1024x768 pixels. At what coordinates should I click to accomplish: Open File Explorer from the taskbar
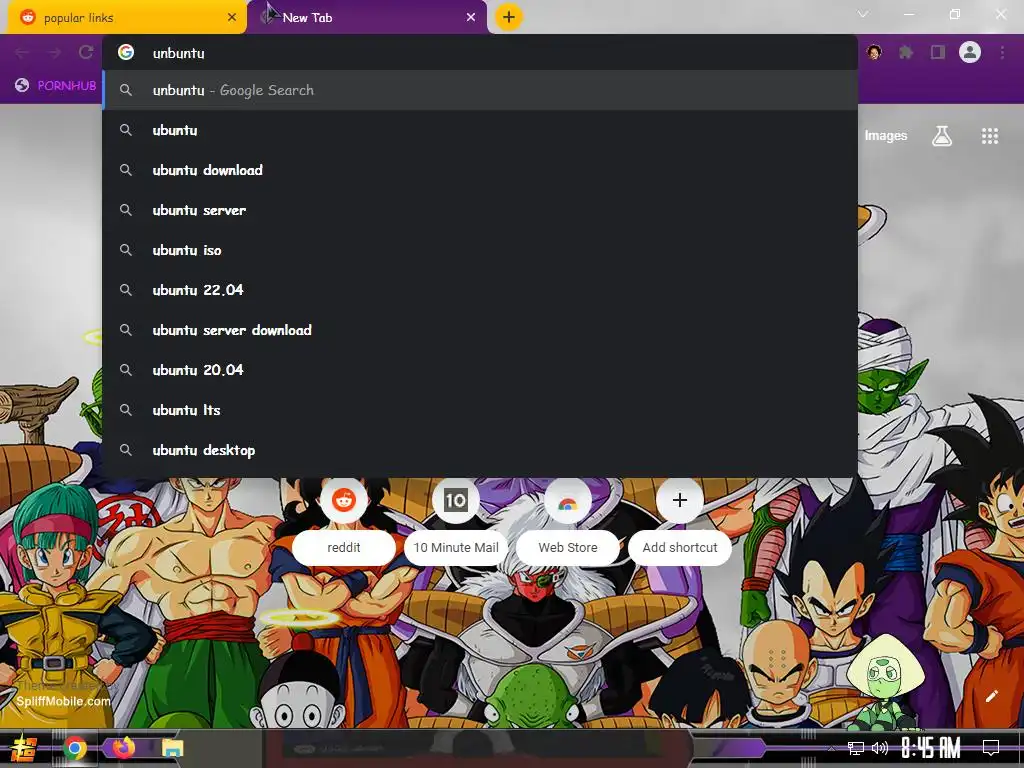pos(172,748)
